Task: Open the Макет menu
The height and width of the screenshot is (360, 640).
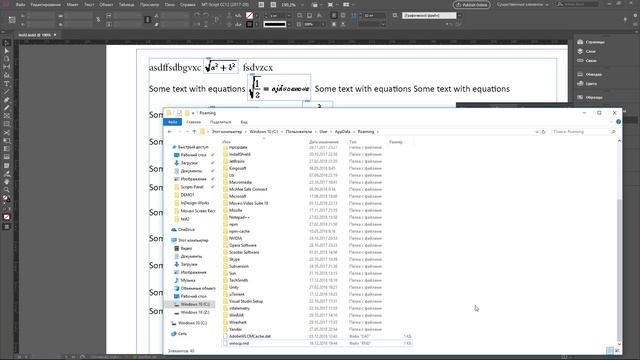Action: [72, 5]
